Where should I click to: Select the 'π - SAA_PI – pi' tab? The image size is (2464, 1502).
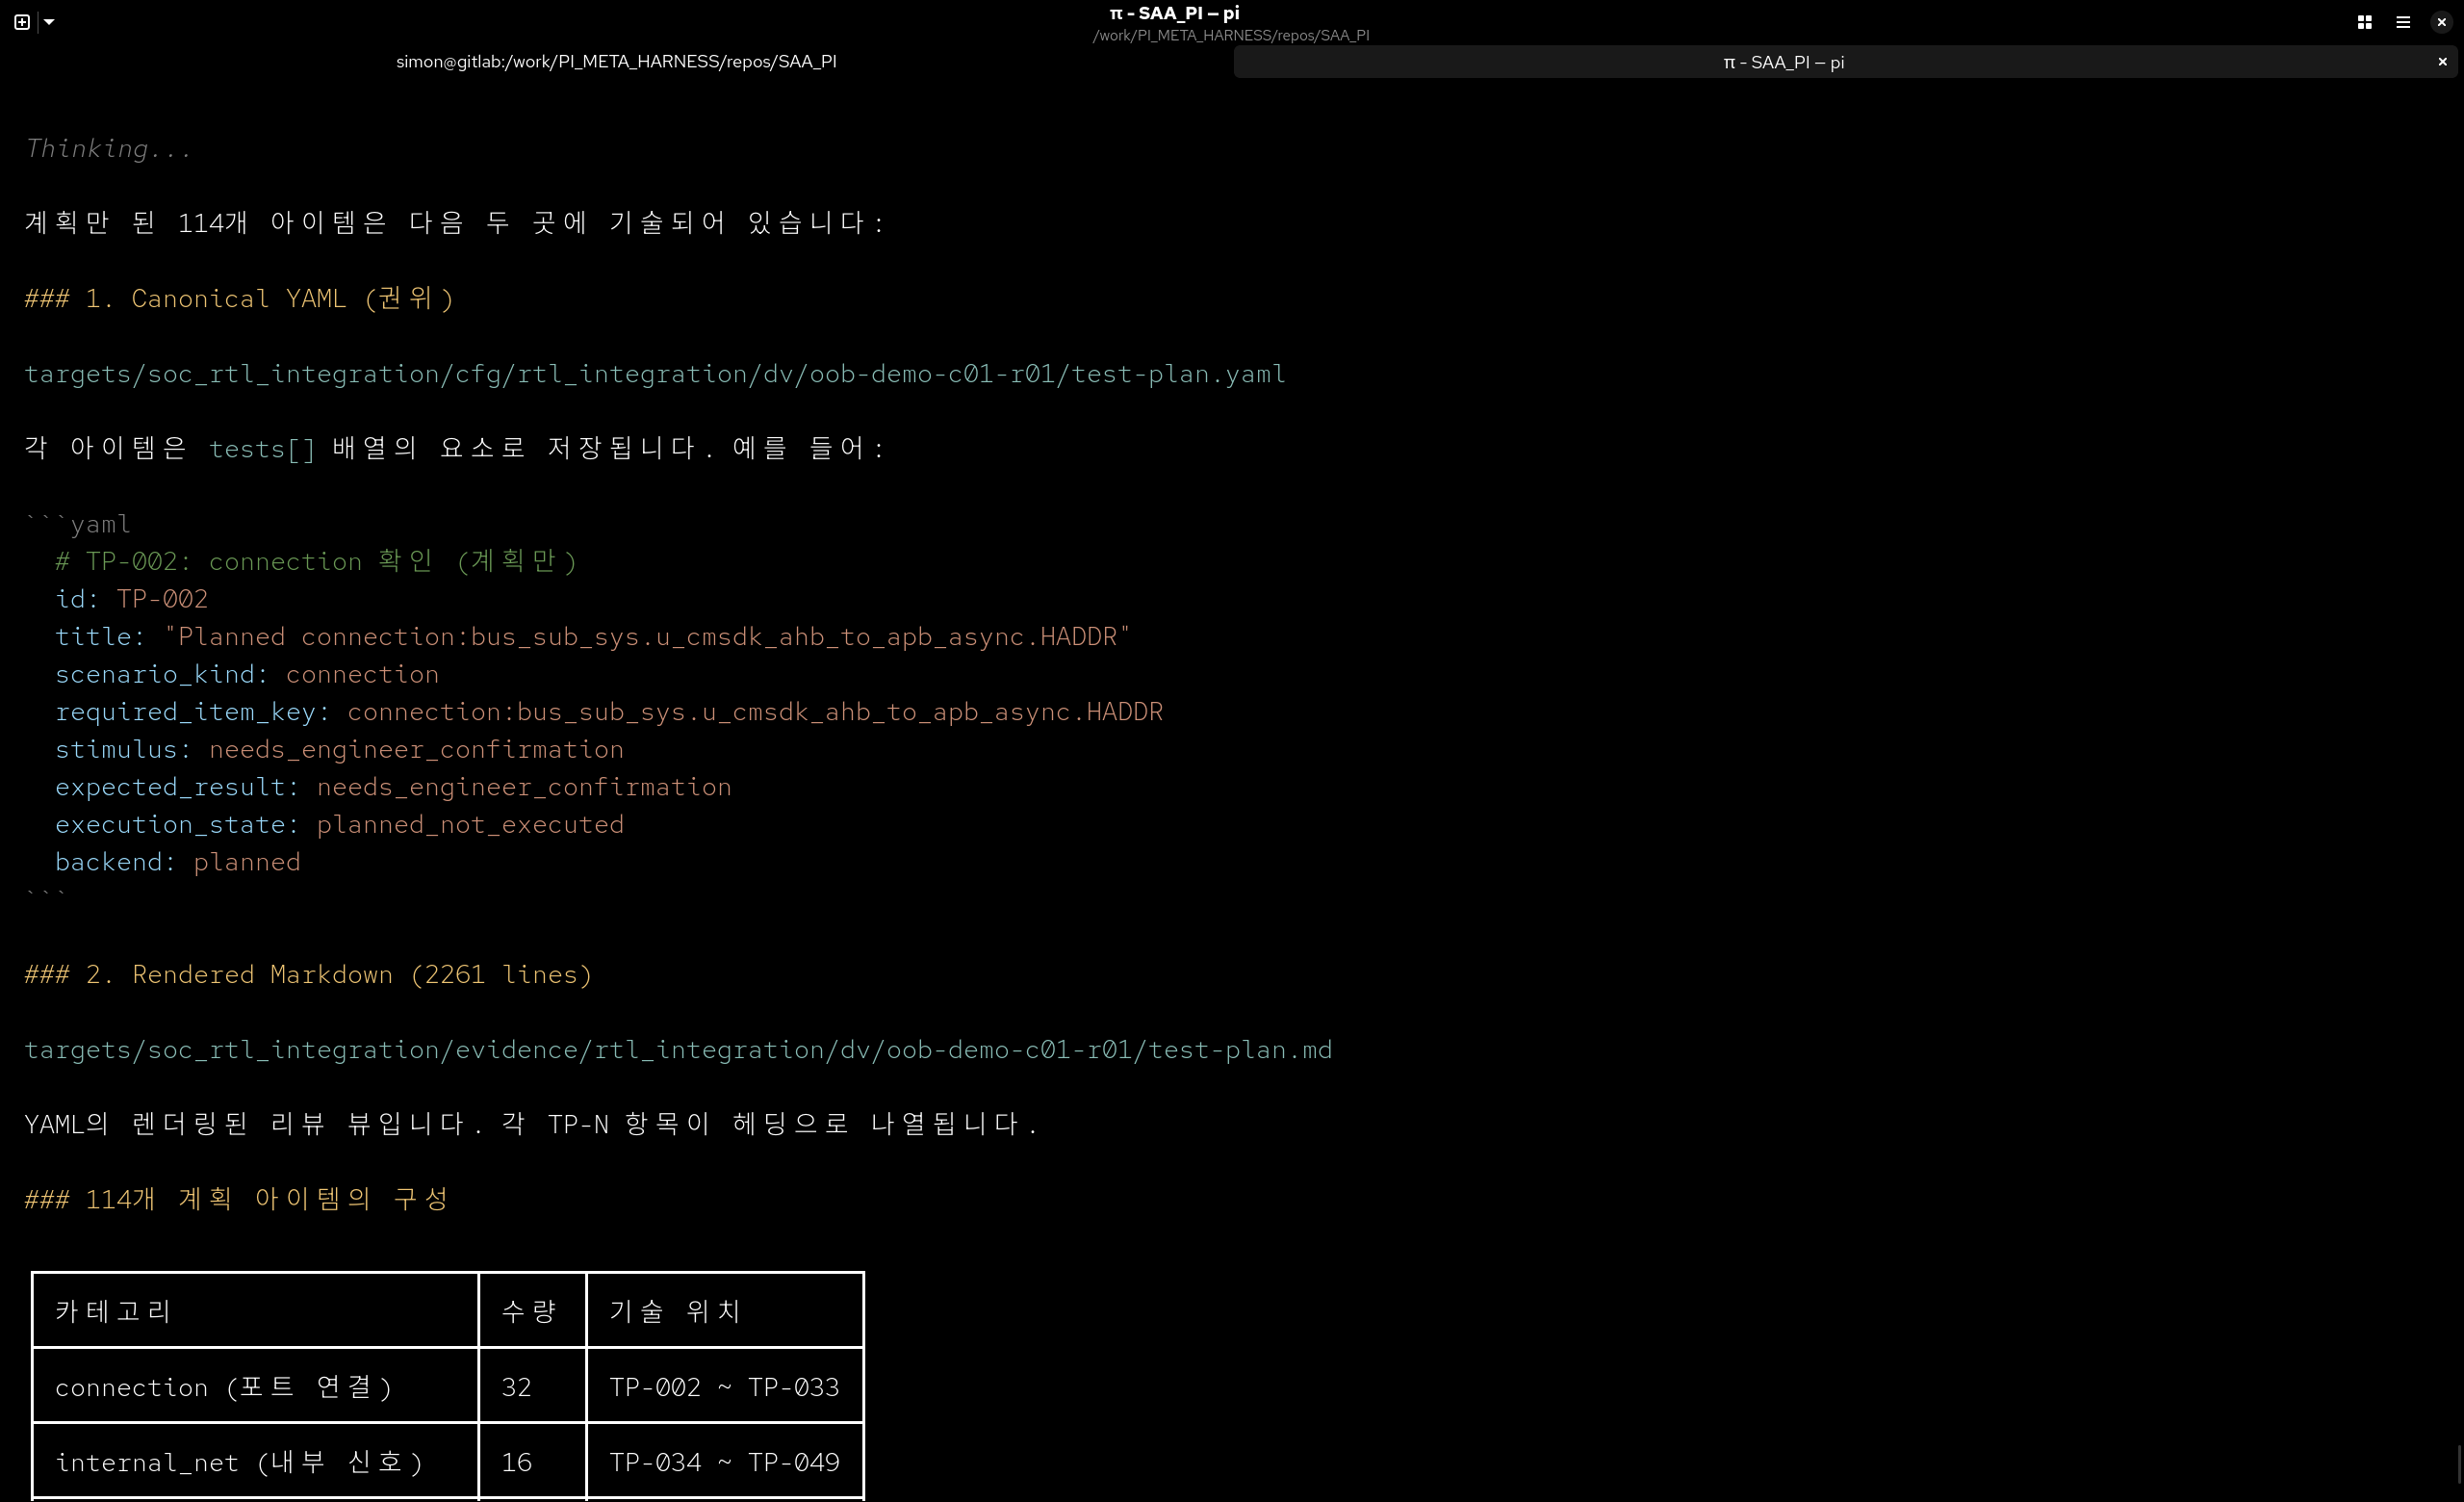point(1783,62)
